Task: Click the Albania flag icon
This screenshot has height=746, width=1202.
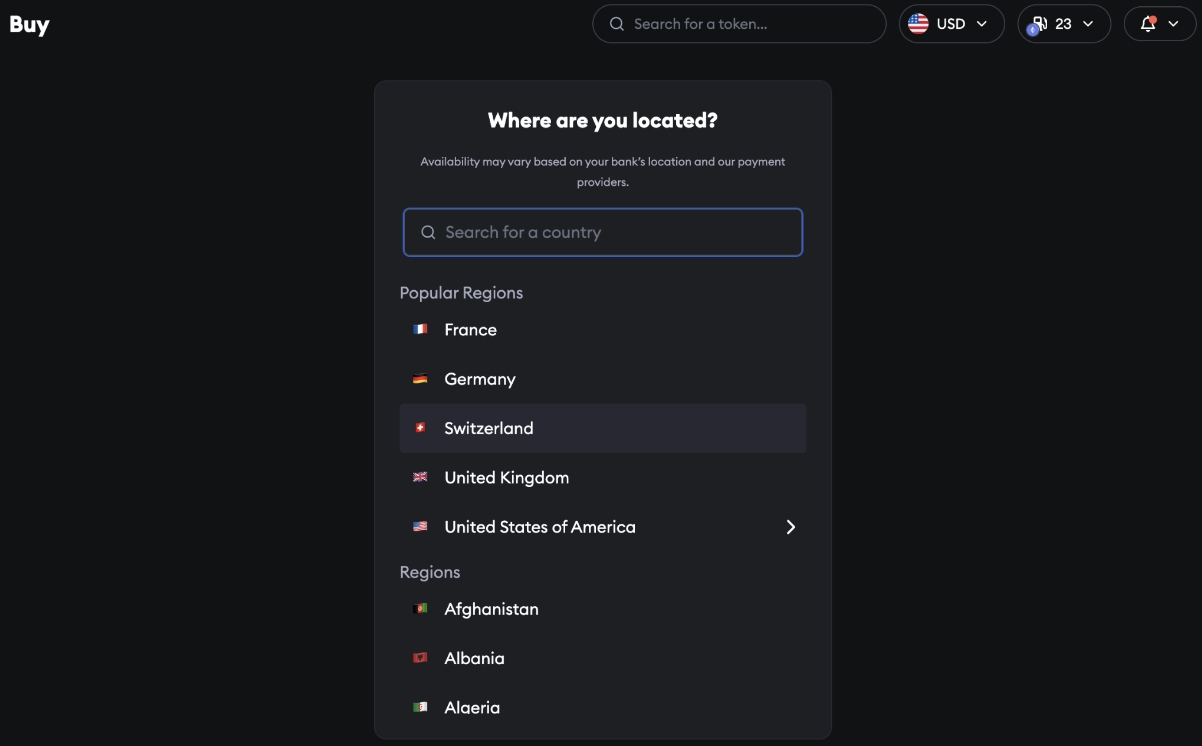Action: pos(420,658)
